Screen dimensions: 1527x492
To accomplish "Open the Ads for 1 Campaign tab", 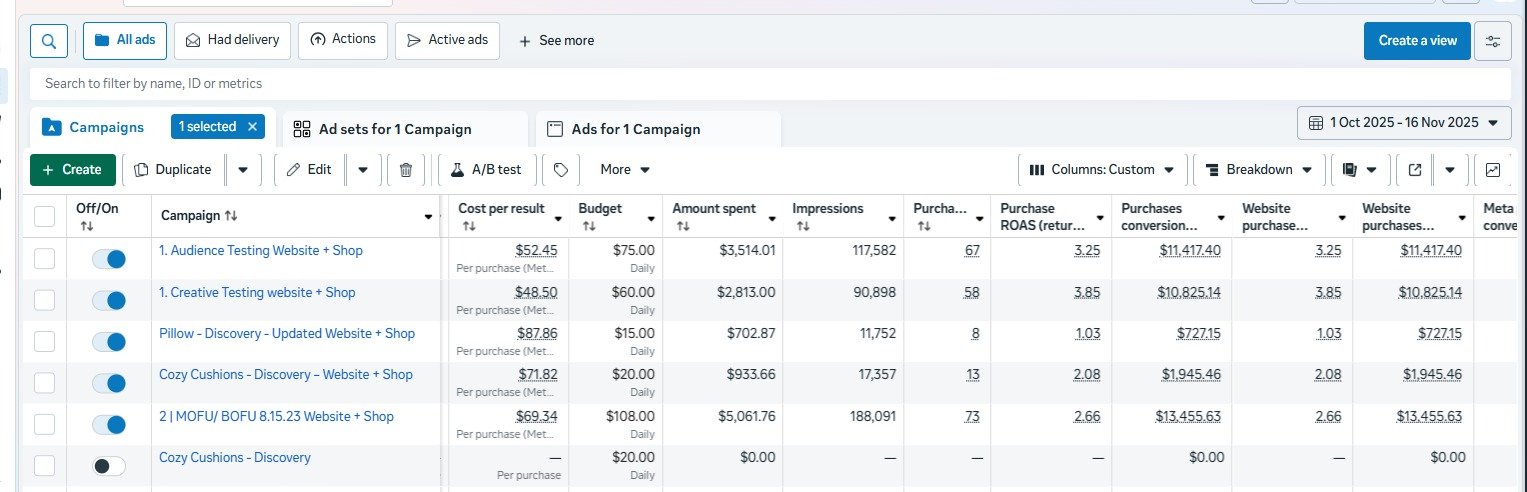I will click(635, 129).
